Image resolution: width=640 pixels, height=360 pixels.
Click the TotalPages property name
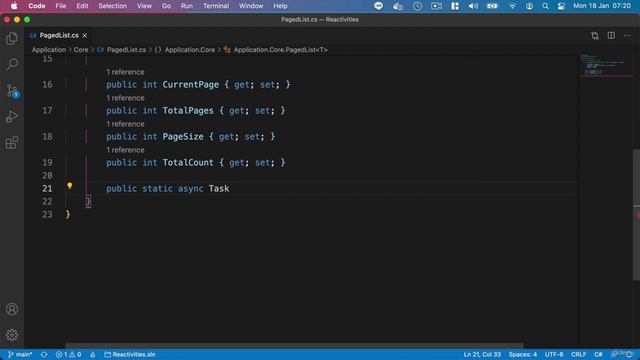pyautogui.click(x=188, y=111)
